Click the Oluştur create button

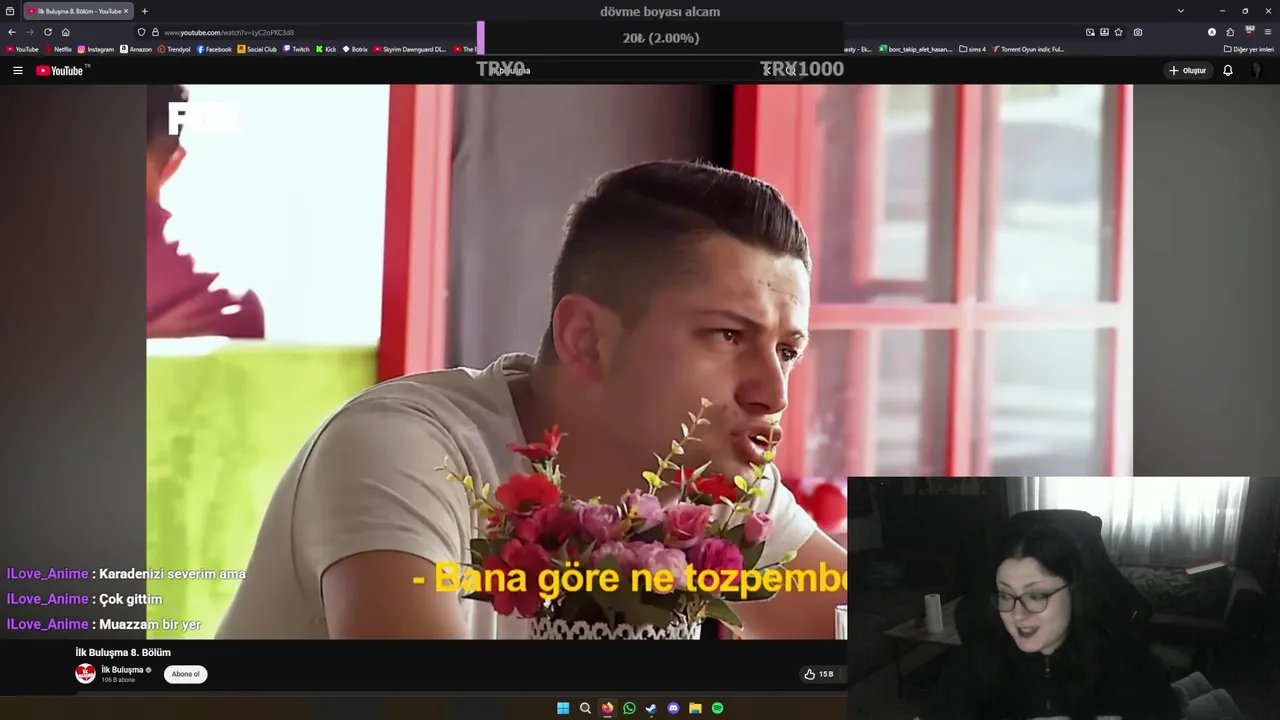pyautogui.click(x=1187, y=70)
